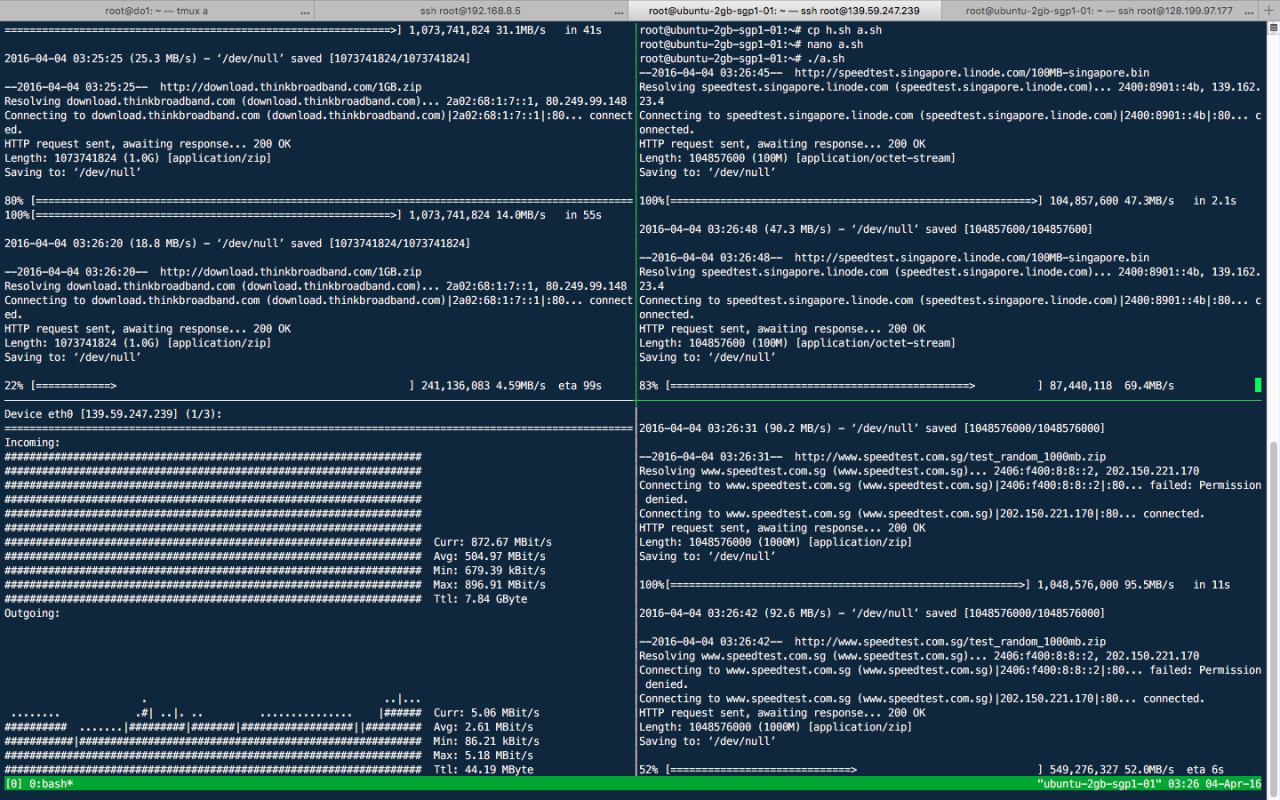Switch to the 'ssh root@128.199.97.177' tab
This screenshot has height=800, width=1280.
1099,10
